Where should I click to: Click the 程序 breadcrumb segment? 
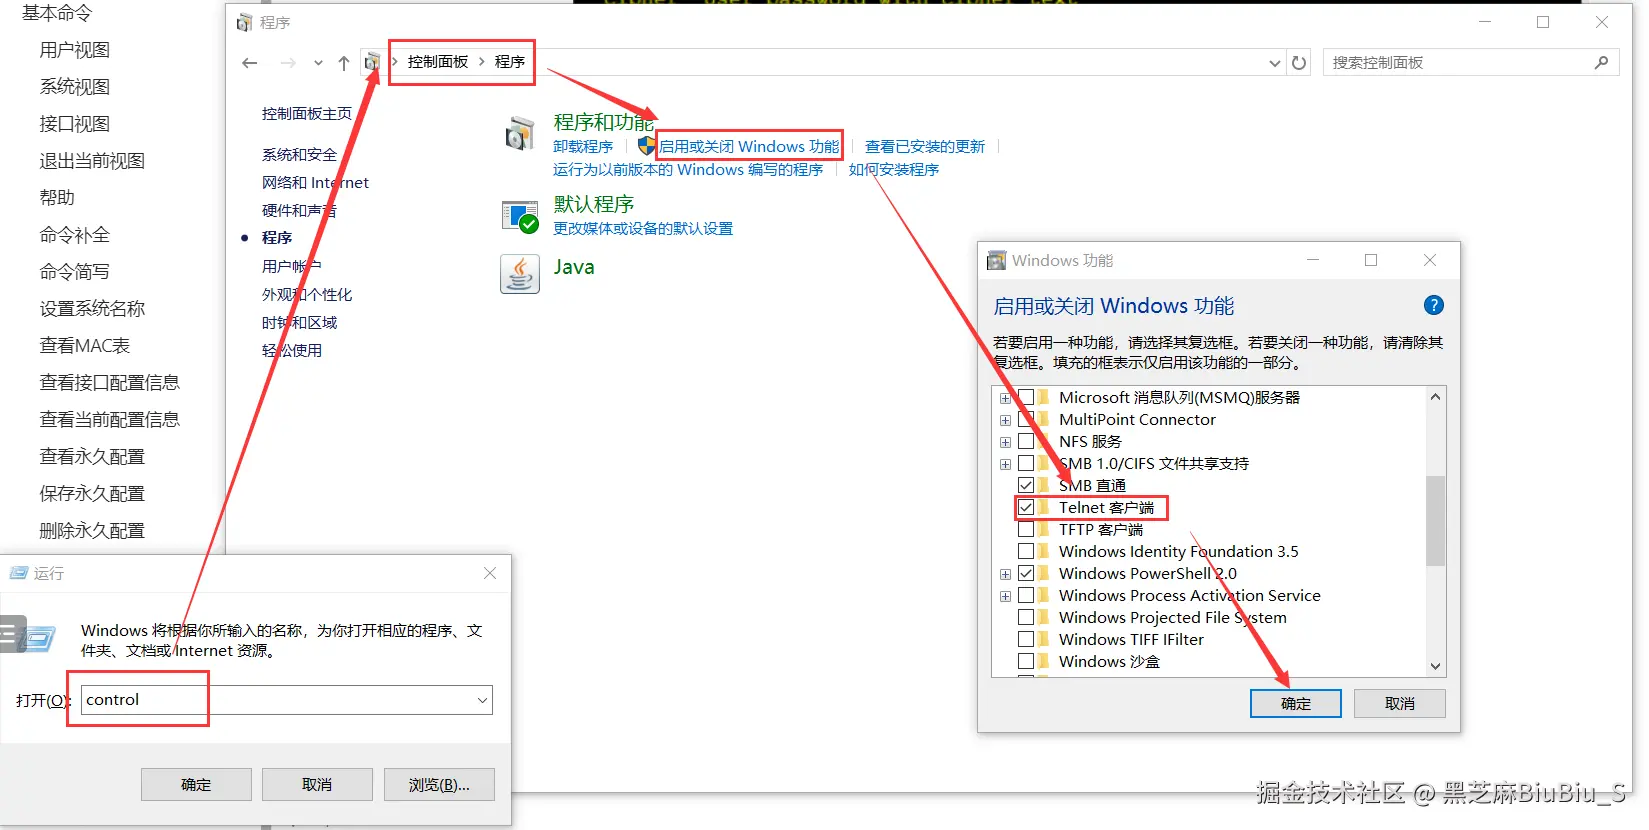(x=510, y=62)
